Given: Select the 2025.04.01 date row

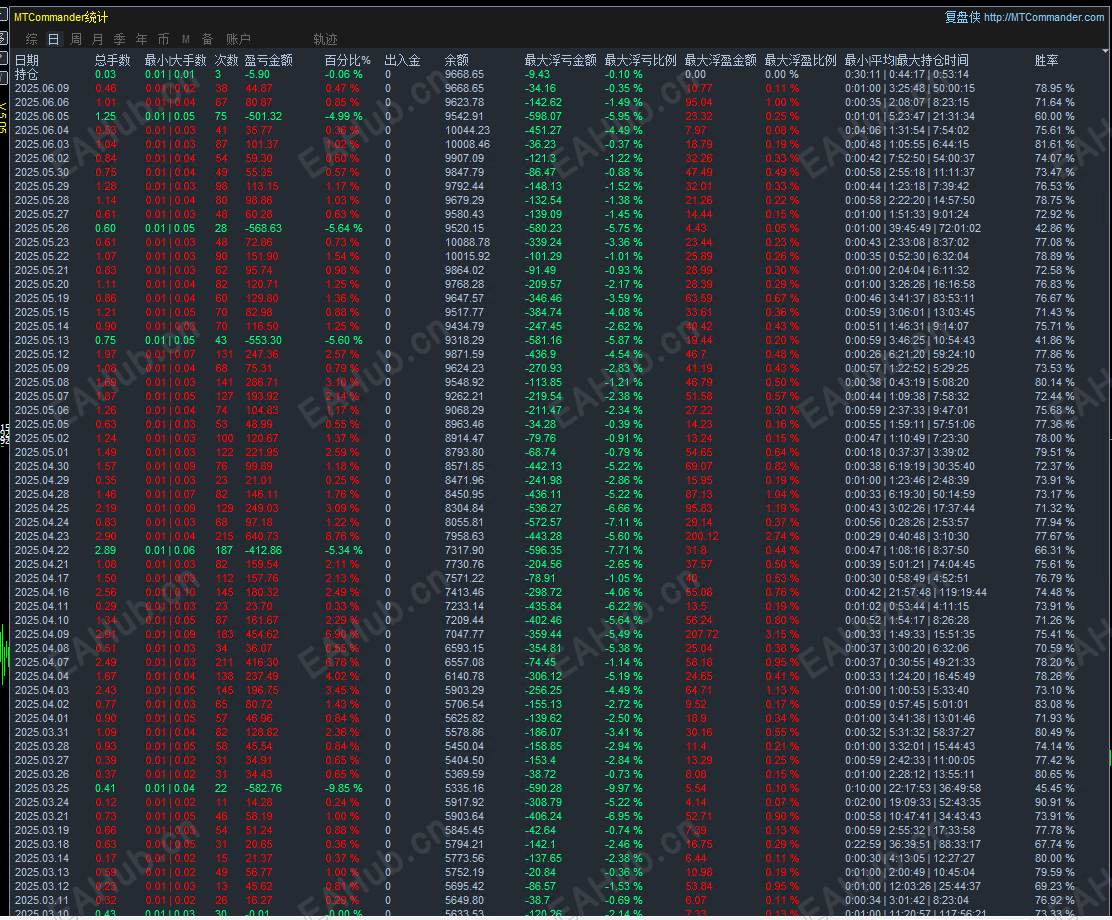Looking at the screenshot, I should pyautogui.click(x=42, y=718).
